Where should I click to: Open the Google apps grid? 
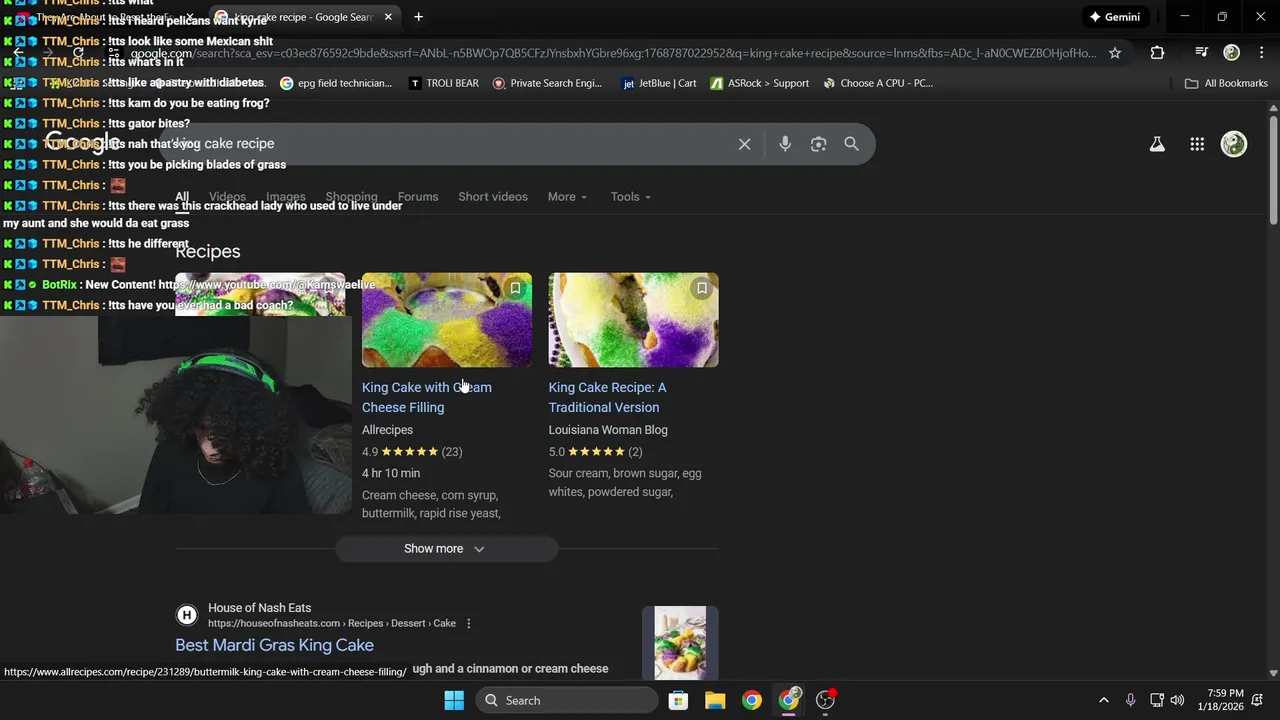point(1197,144)
